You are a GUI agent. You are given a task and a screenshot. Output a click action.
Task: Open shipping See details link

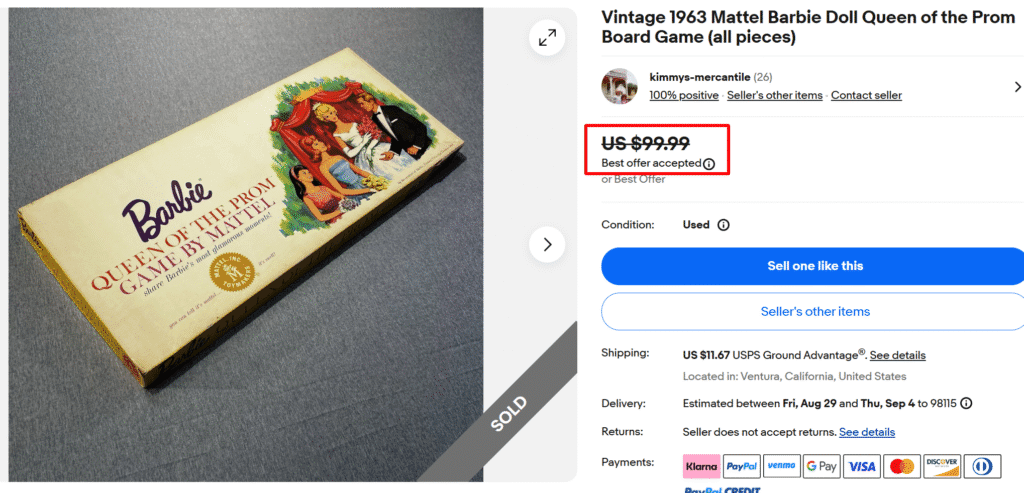897,355
